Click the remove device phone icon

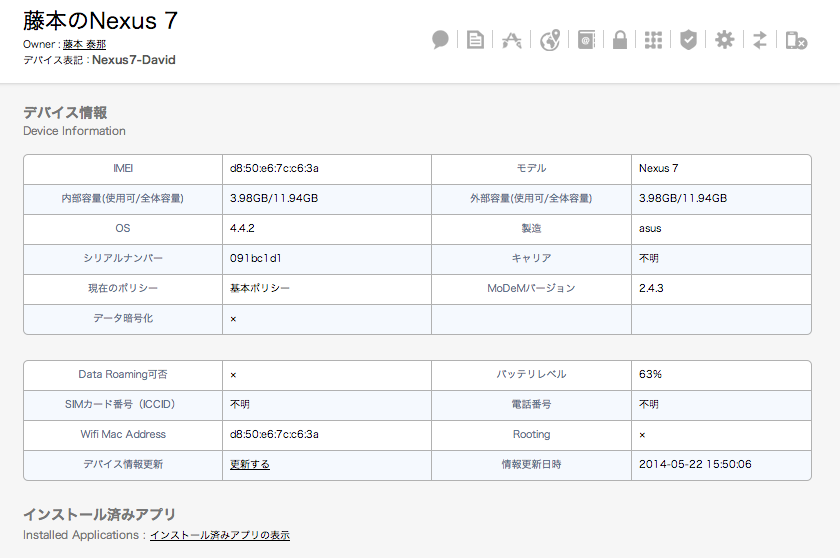[796, 40]
